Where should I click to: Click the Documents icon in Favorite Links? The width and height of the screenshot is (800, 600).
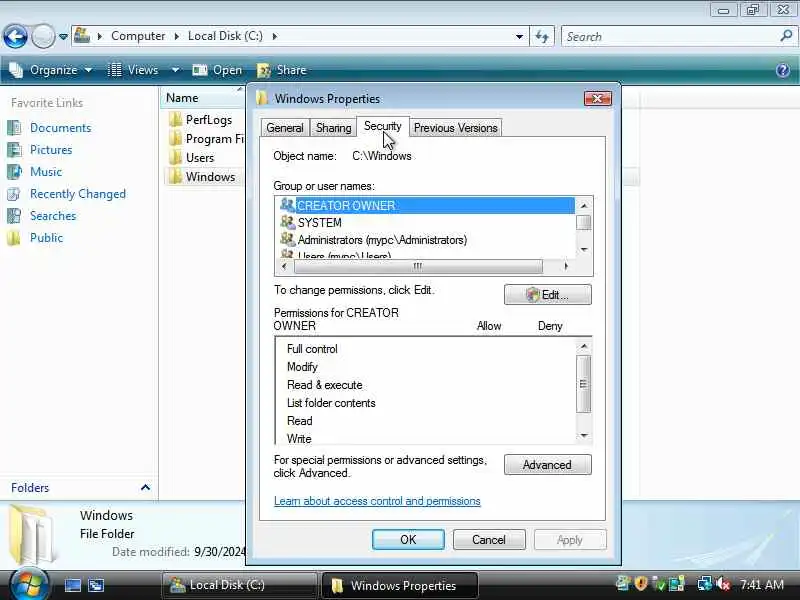pos(14,128)
